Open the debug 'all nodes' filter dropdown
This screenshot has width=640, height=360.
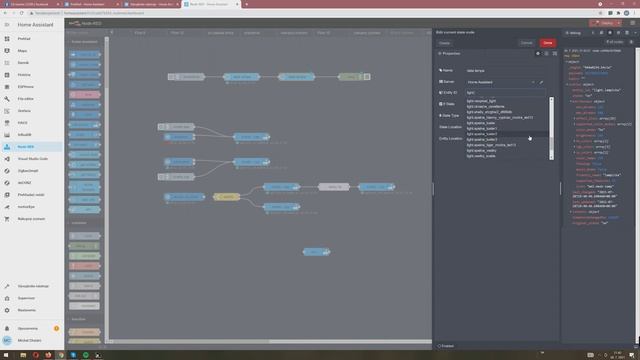[614, 42]
